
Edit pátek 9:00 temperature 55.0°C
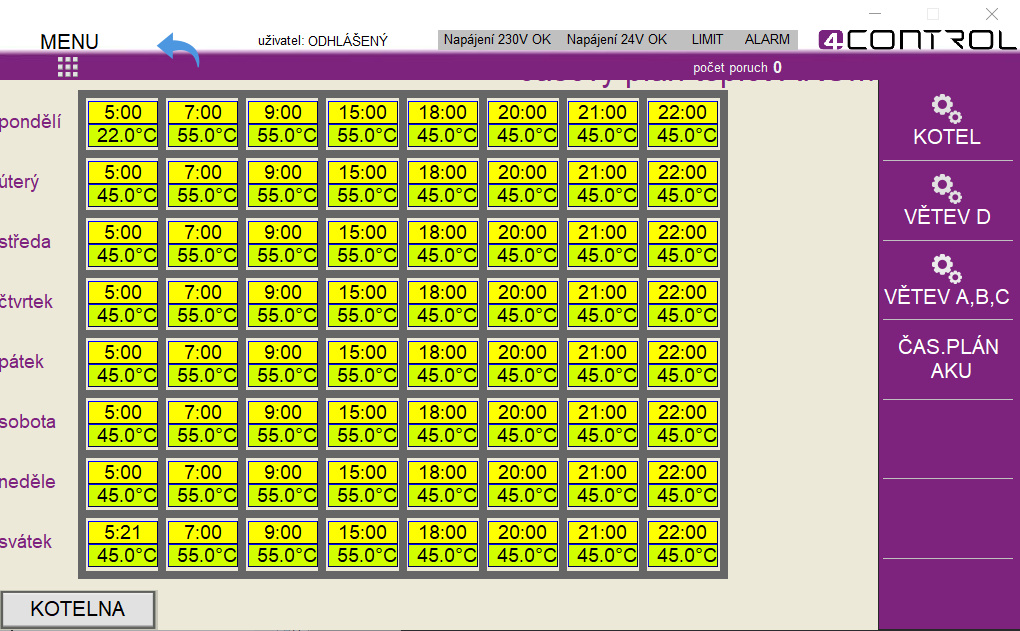(x=283, y=375)
